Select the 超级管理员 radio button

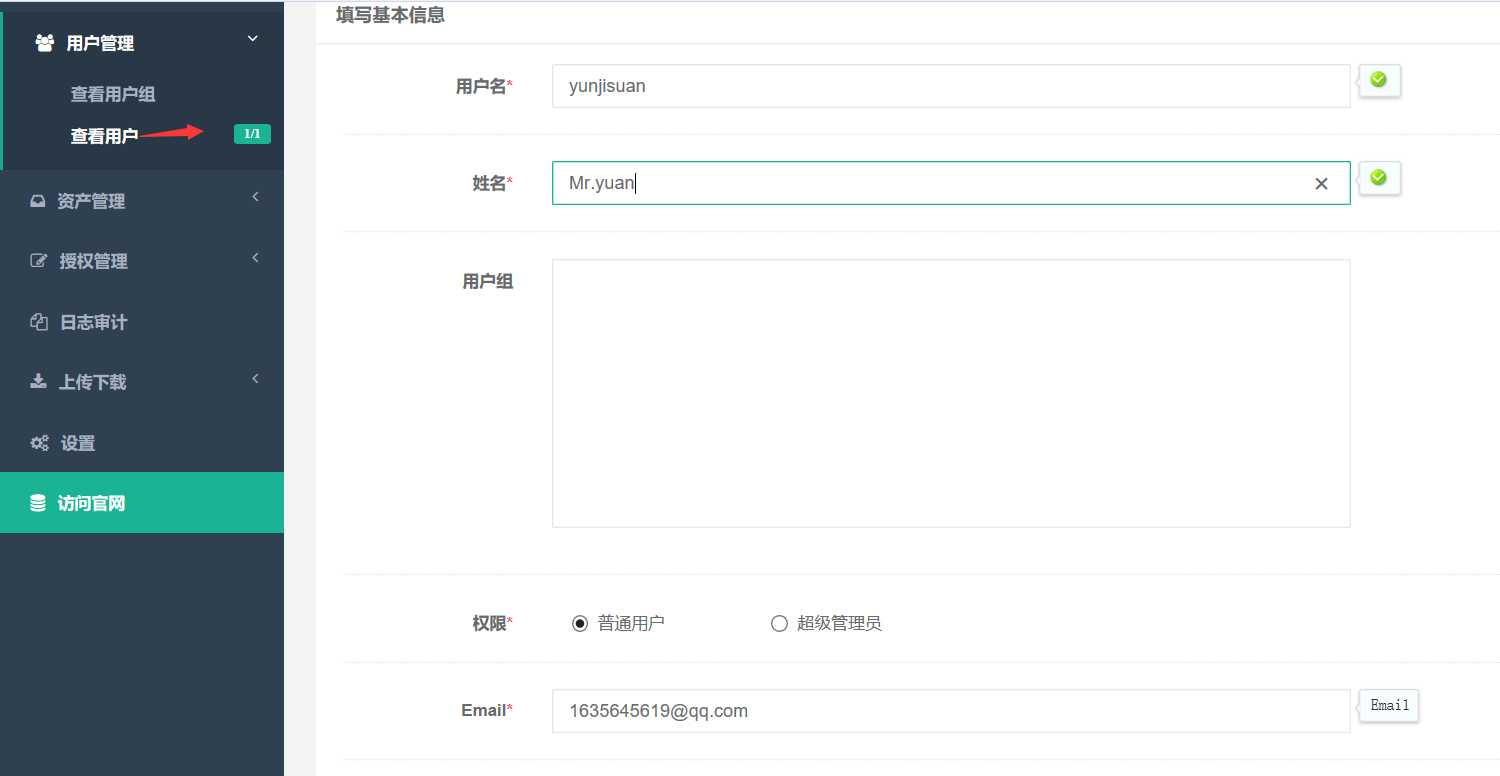click(x=779, y=623)
